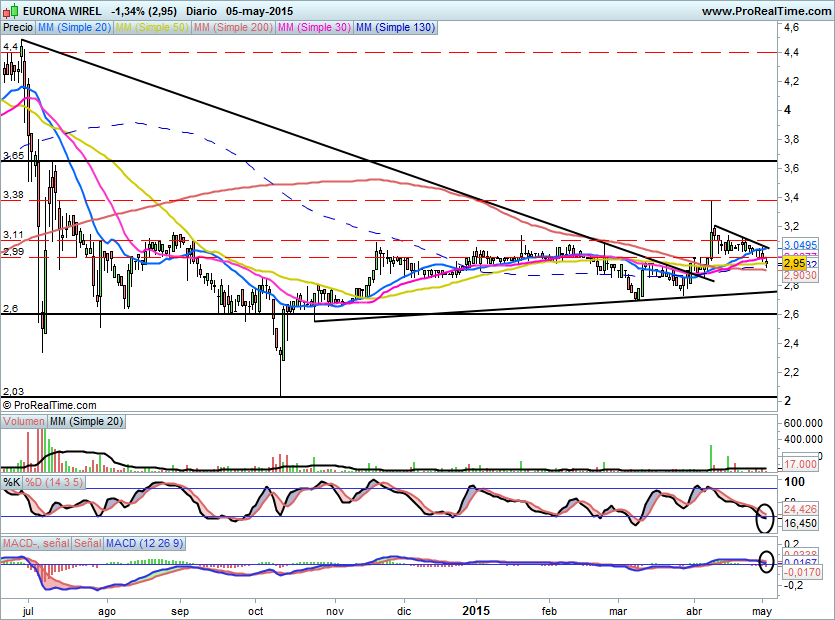Click the yellow 2,95 current price tag
835x620 pixels.
pos(795,263)
